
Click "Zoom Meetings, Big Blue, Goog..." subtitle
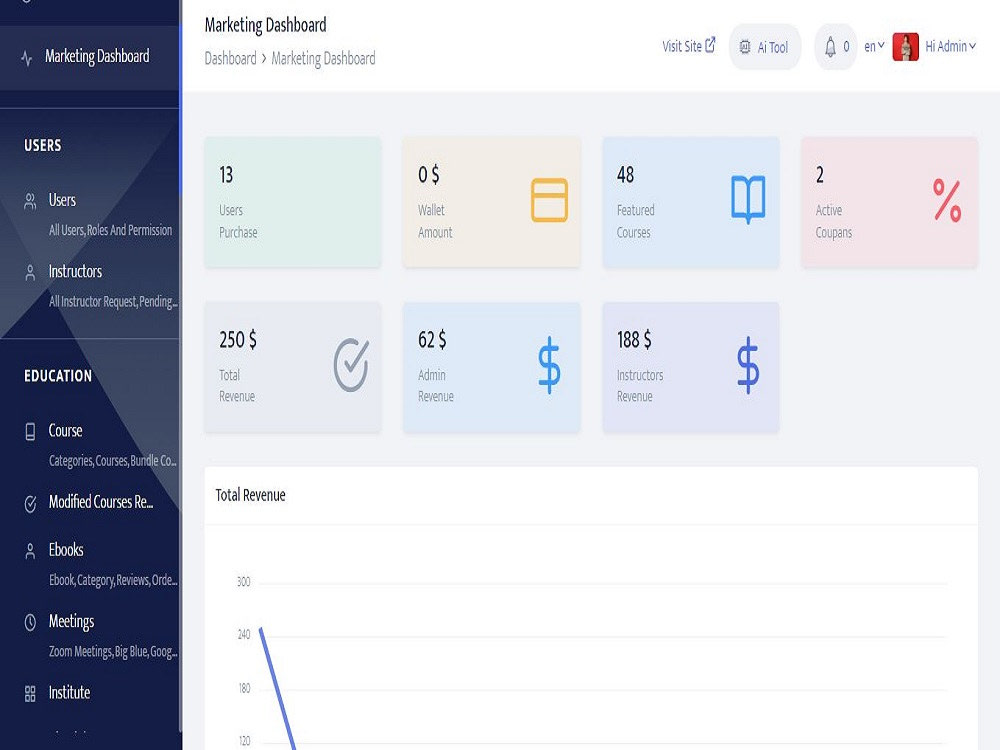click(x=113, y=652)
